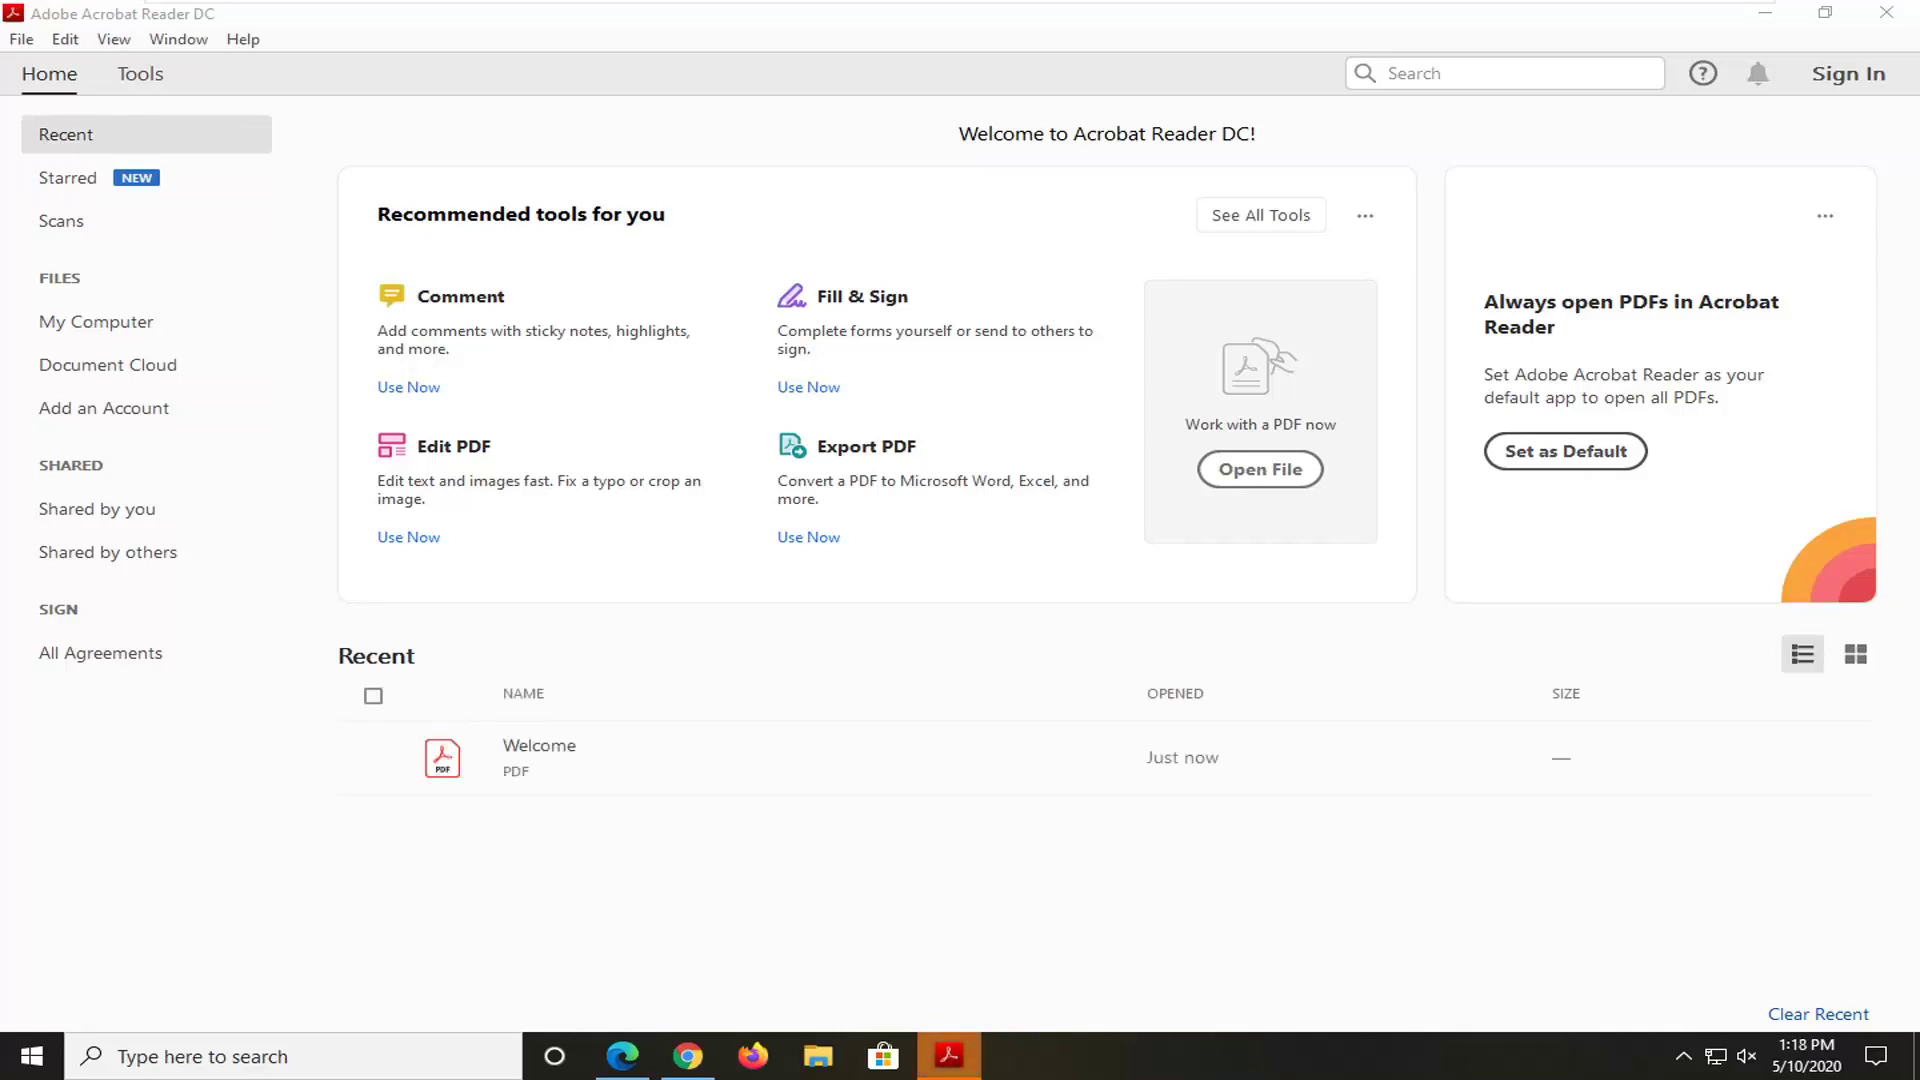The height and width of the screenshot is (1080, 1920).
Task: Select Shared by others in the sidebar
Action: pos(107,551)
